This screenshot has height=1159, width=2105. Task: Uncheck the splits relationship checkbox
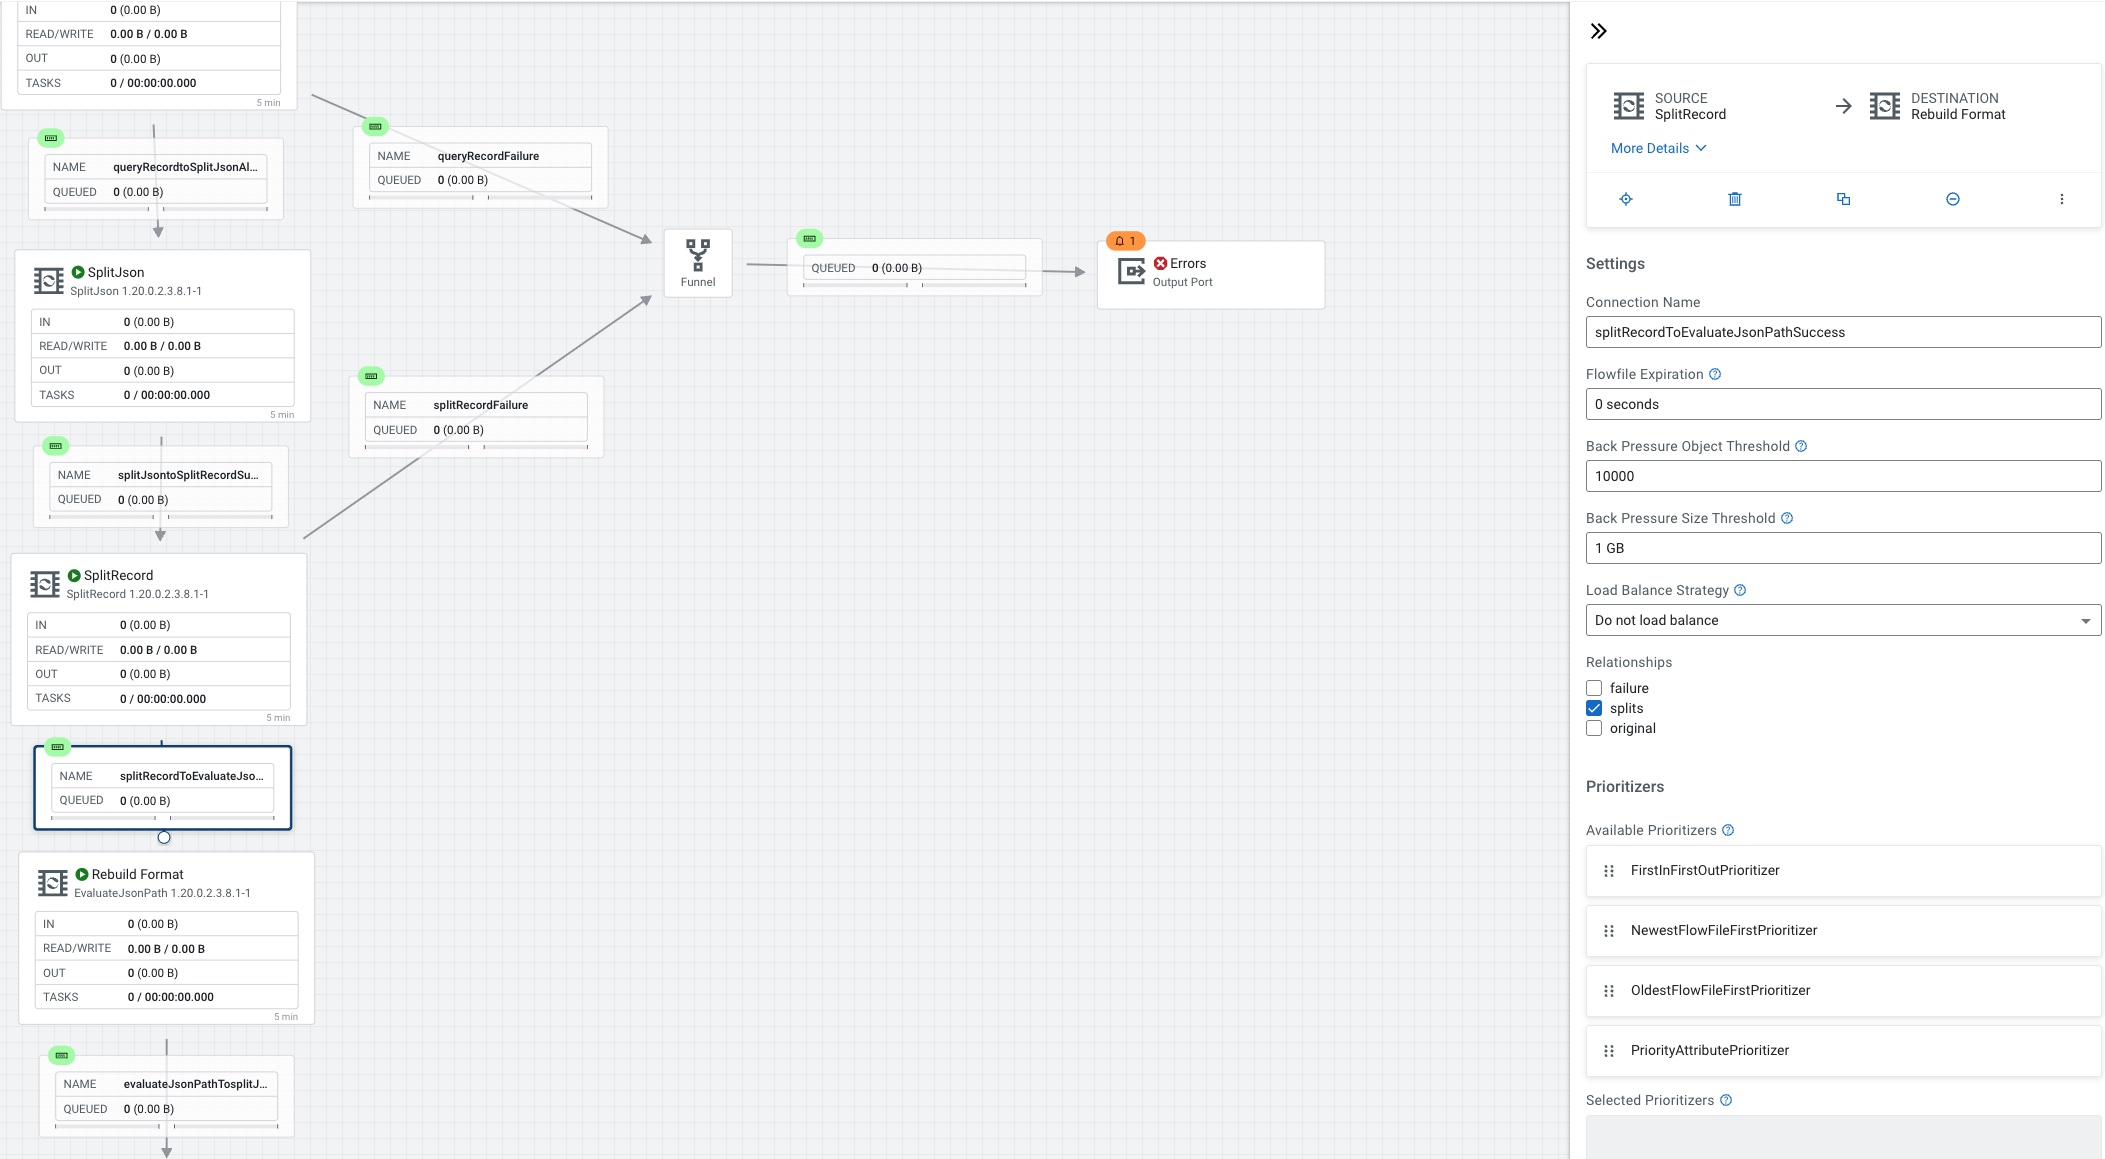click(1594, 708)
